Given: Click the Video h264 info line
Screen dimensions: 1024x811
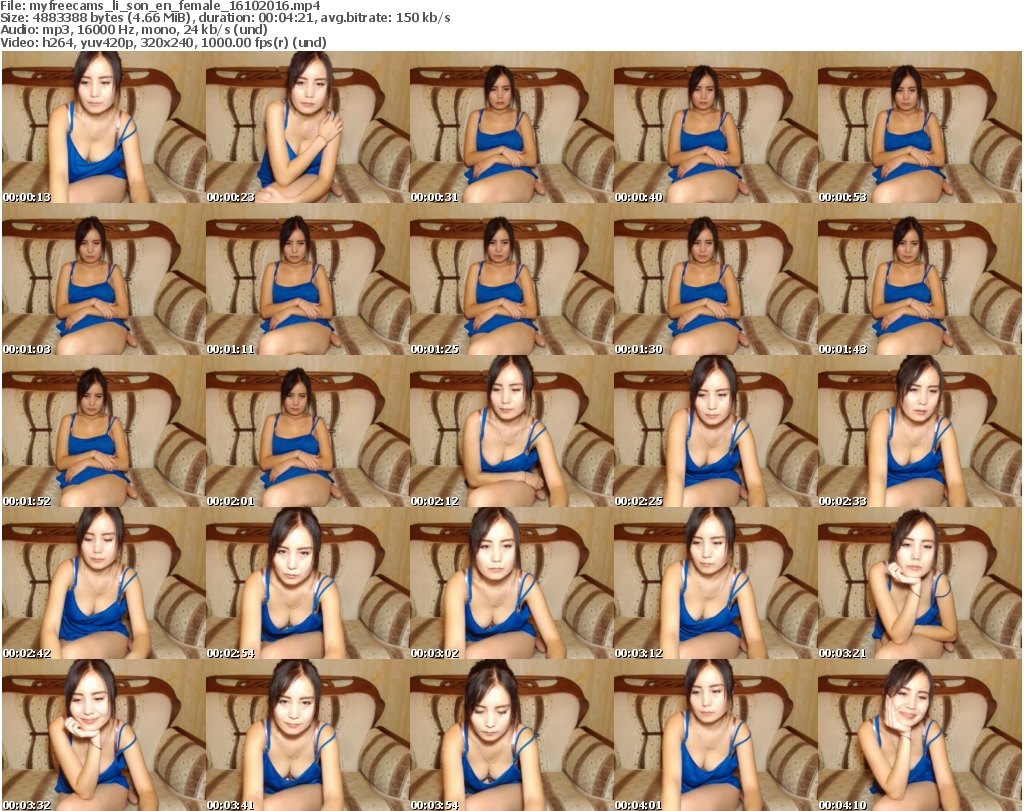Looking at the screenshot, I should pos(163,42).
